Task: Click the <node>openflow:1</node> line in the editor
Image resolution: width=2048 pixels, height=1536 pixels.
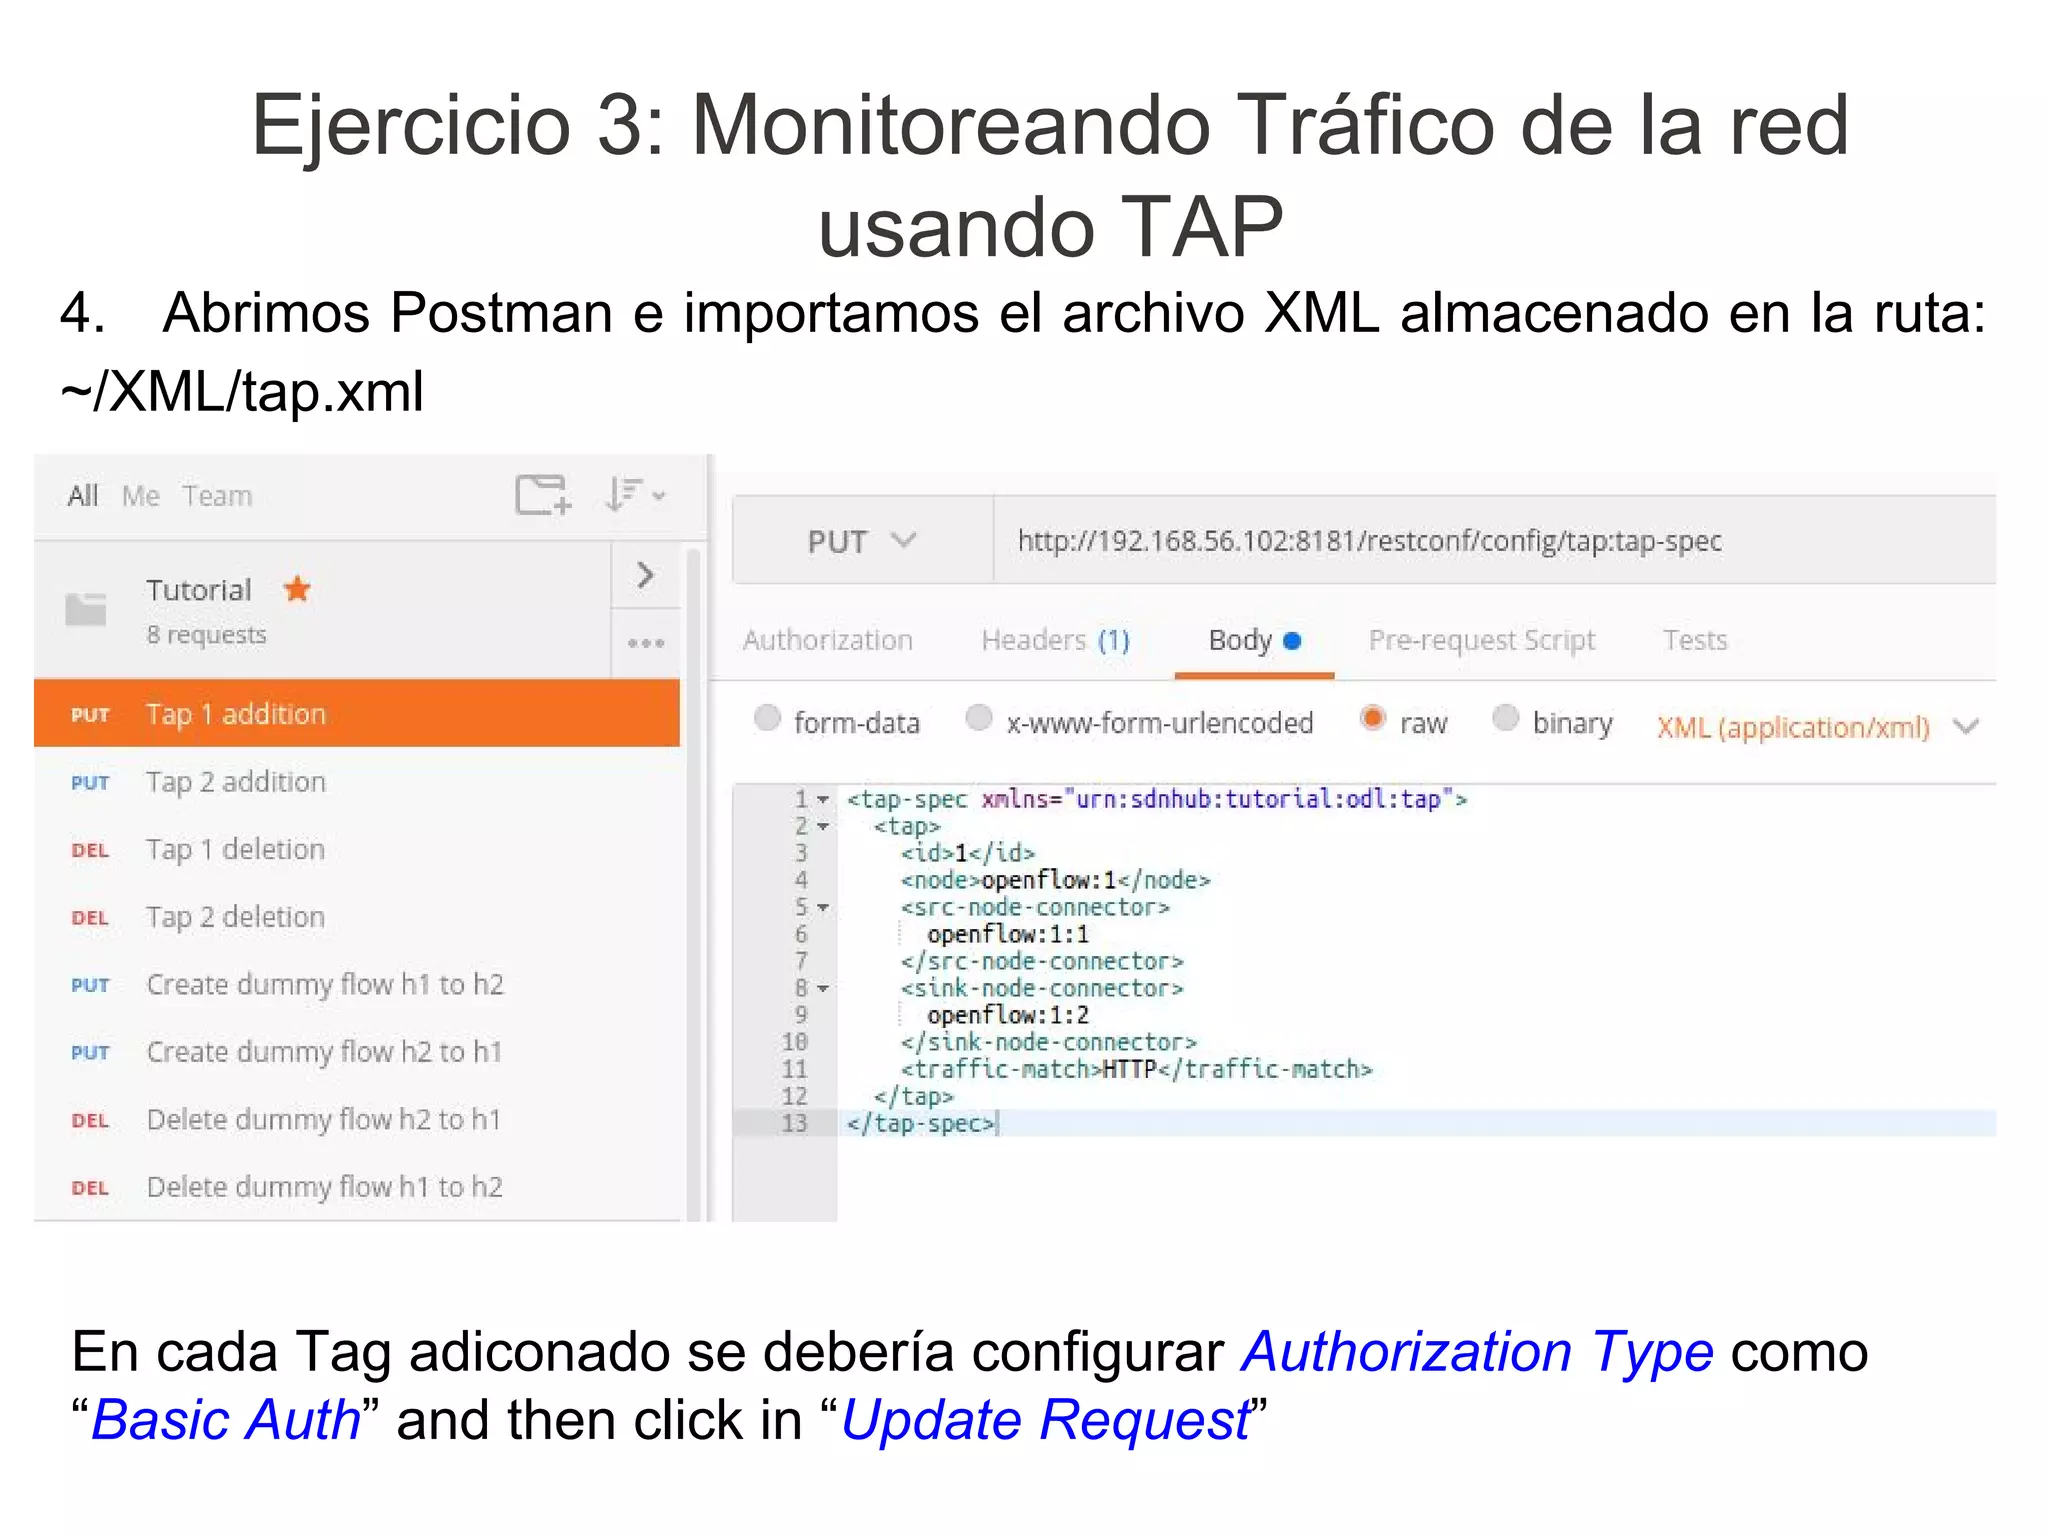Action: [1055, 880]
